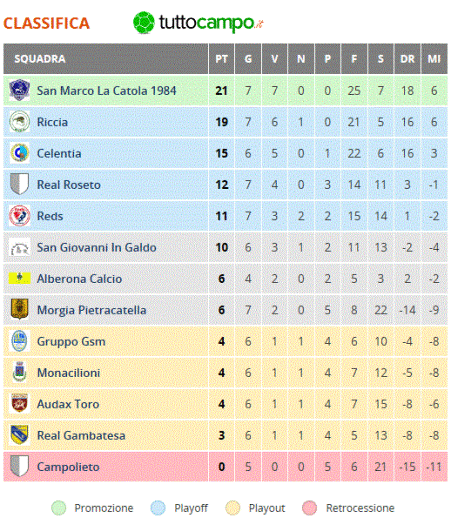Select the DR column header
Viewport: 451px width, 518px height.
point(407,59)
